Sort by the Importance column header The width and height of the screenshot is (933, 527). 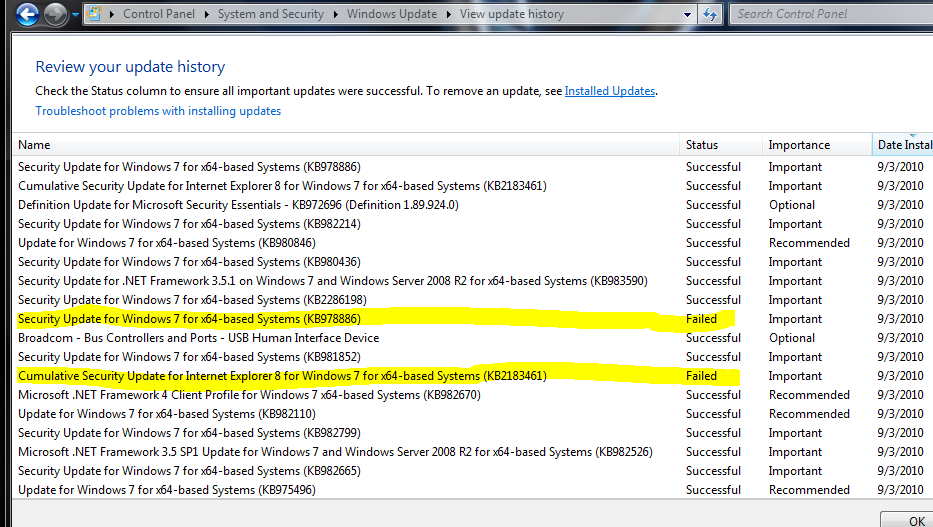click(799, 145)
